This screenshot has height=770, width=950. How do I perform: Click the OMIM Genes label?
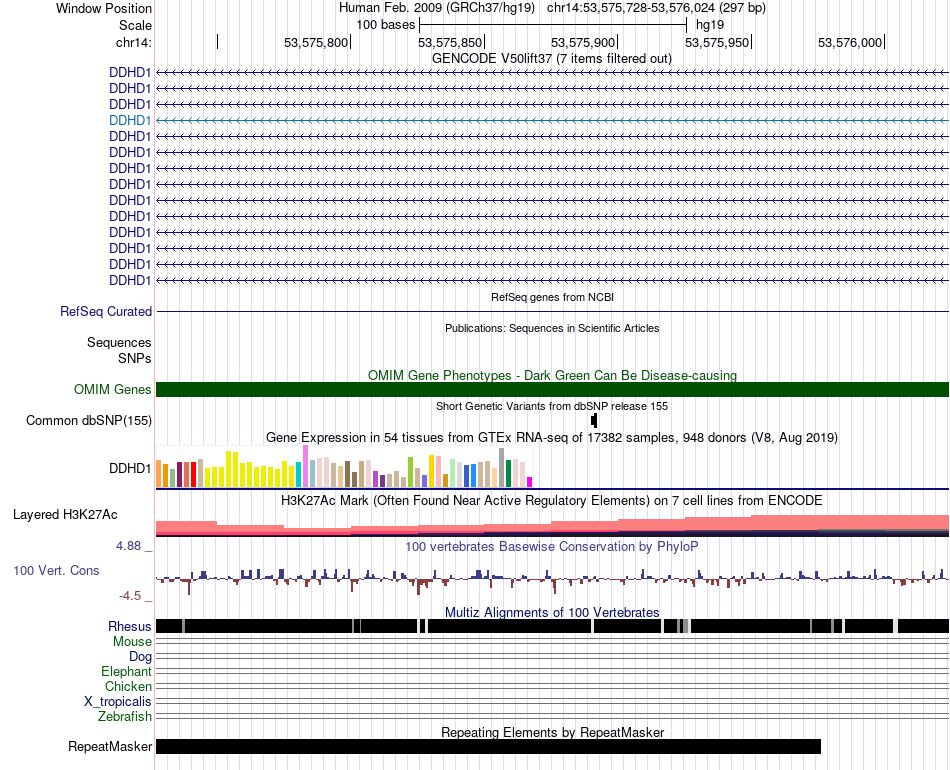point(113,390)
